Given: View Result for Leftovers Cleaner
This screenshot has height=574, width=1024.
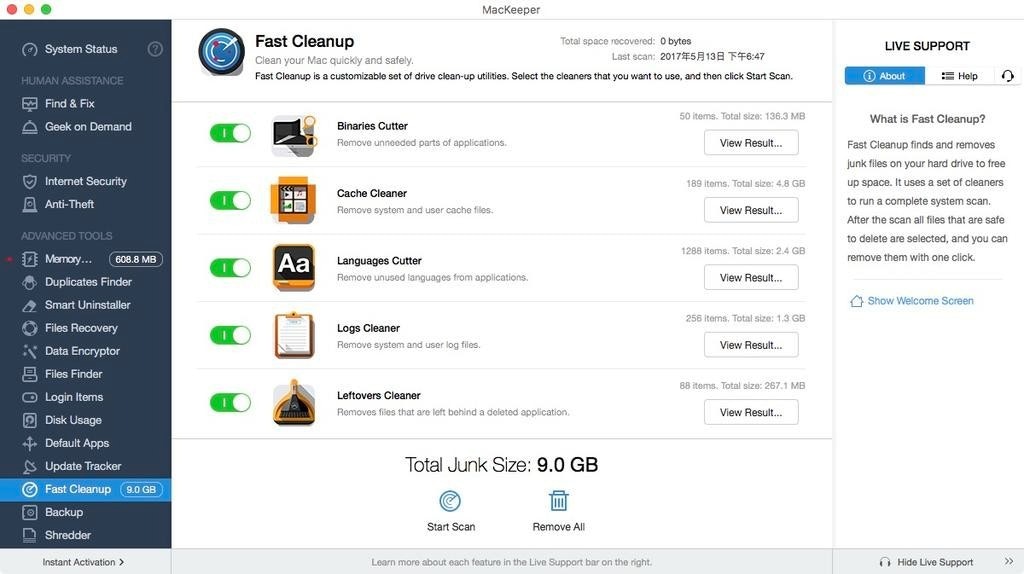Looking at the screenshot, I should 751,412.
